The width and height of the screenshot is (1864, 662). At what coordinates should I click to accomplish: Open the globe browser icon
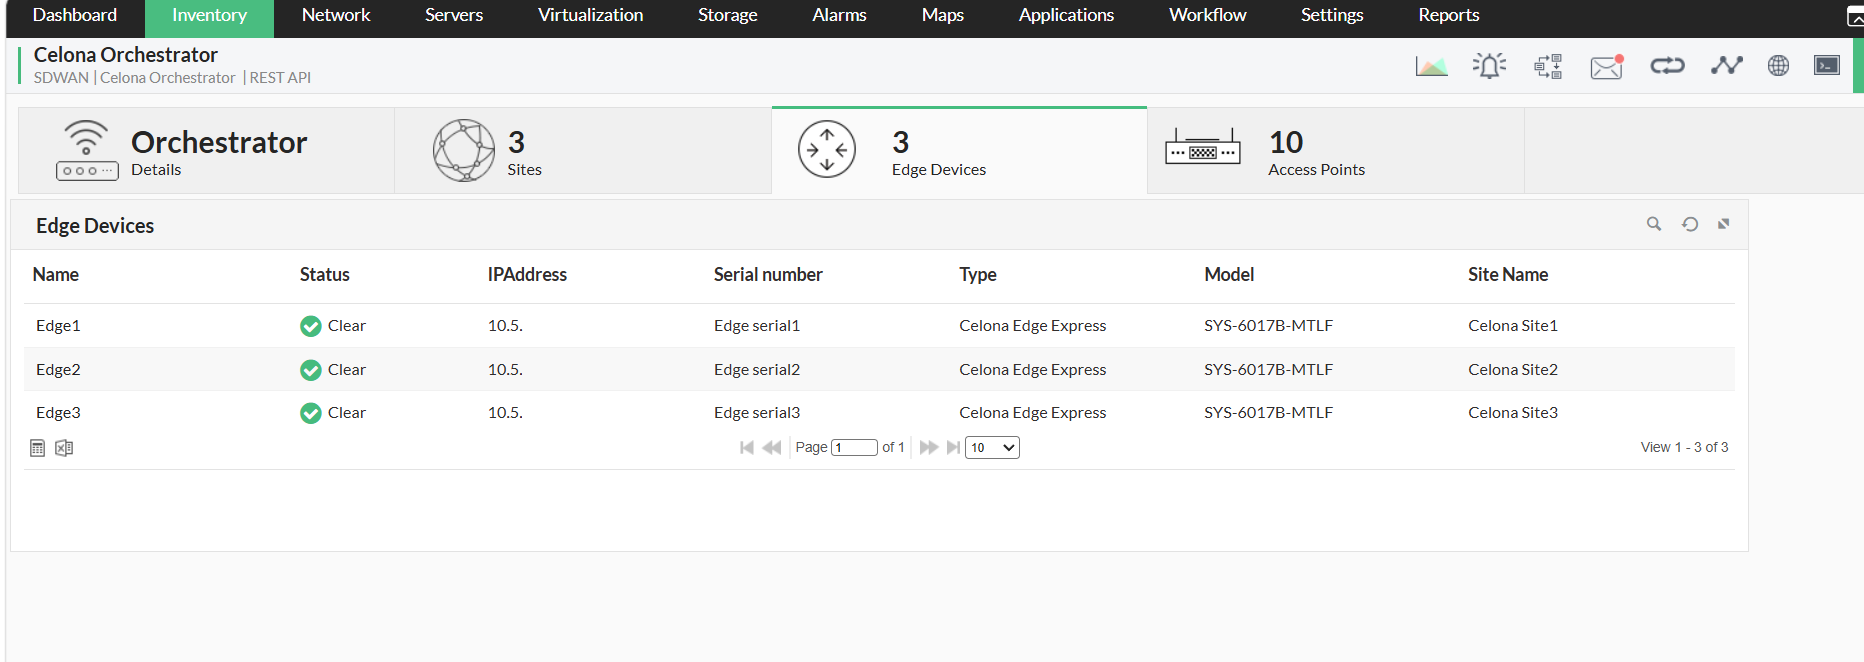[x=1778, y=66]
